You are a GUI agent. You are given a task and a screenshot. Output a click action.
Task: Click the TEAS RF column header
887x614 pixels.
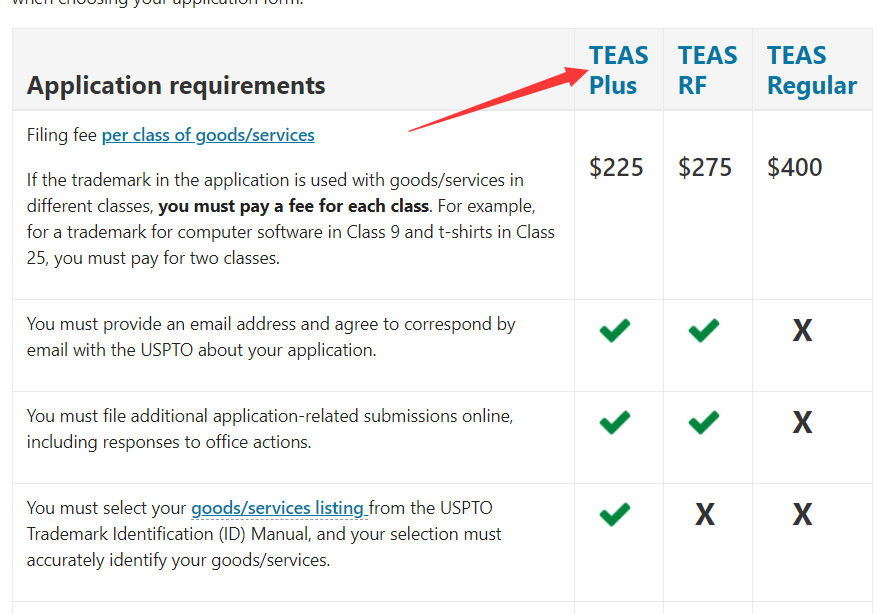(707, 70)
